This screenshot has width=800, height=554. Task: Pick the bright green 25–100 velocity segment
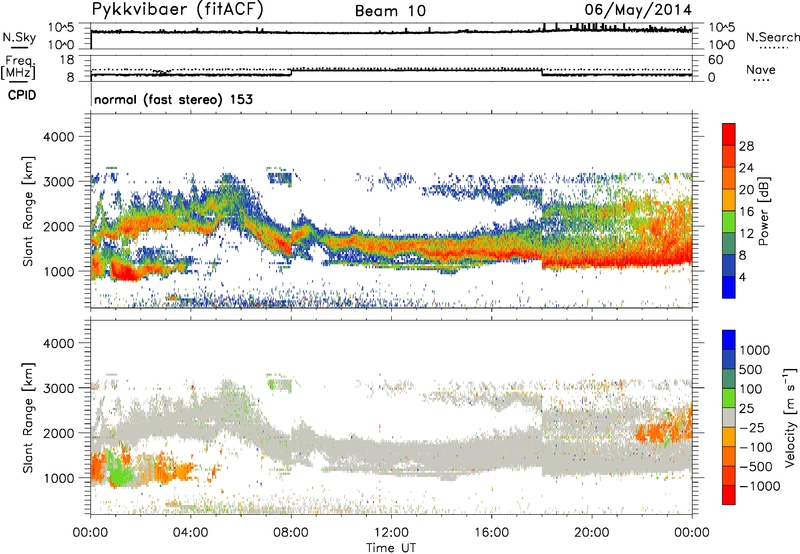coord(729,398)
